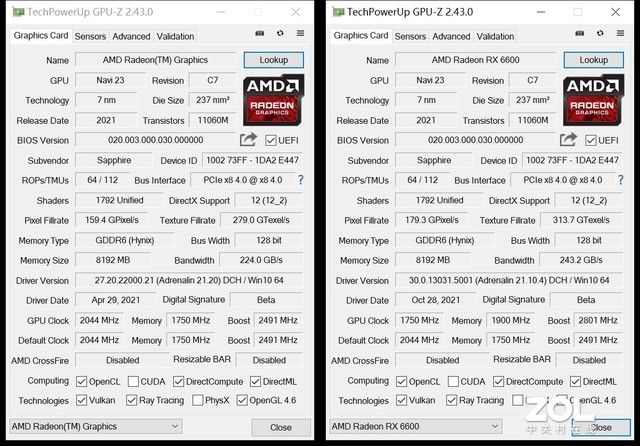The image size is (640, 446).
Task: Click the AMD Radeon logo in right RX 6600 window
Action: pyautogui.click(x=593, y=100)
